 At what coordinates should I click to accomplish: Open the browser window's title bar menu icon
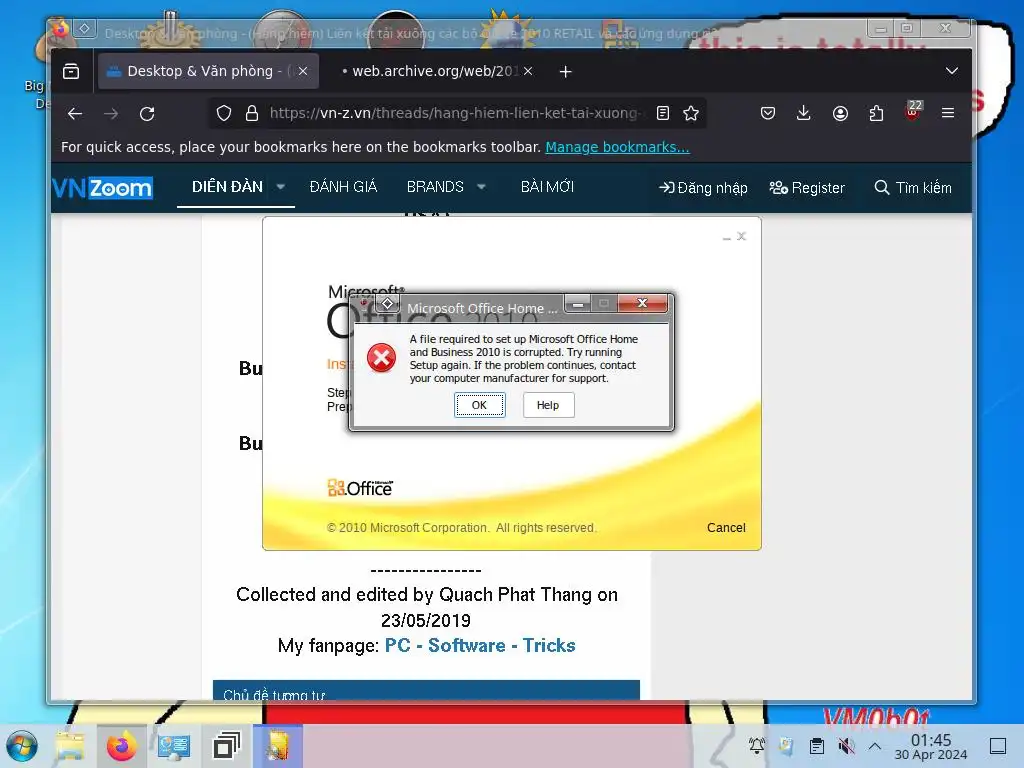pos(84,28)
